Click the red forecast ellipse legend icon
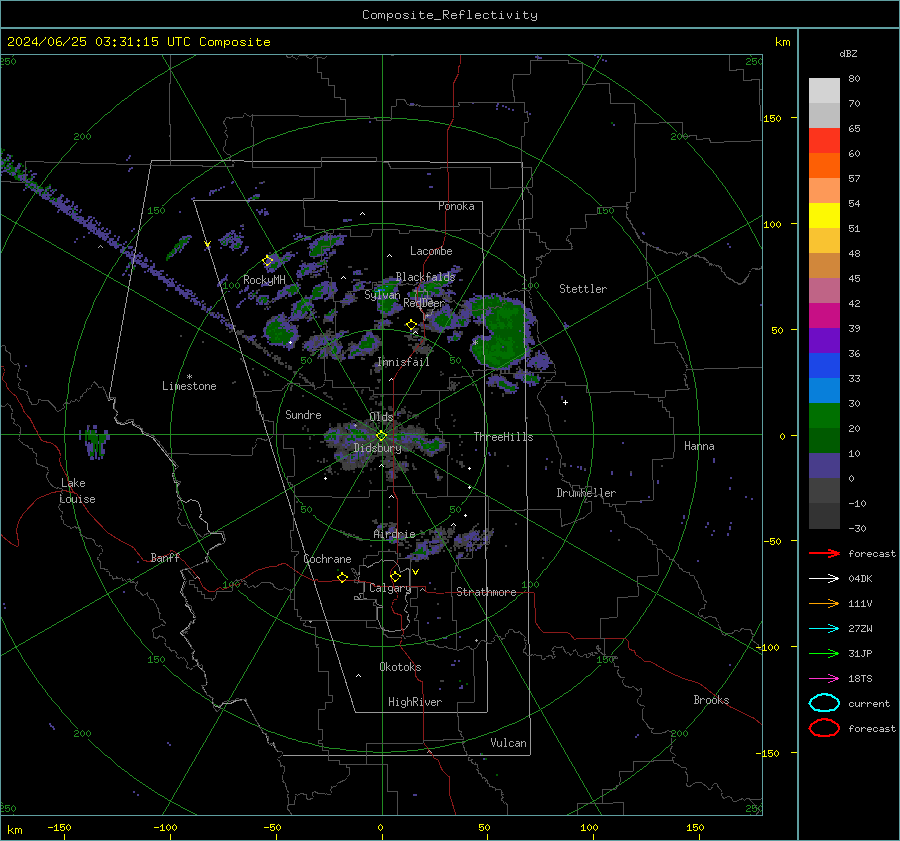 [824, 728]
